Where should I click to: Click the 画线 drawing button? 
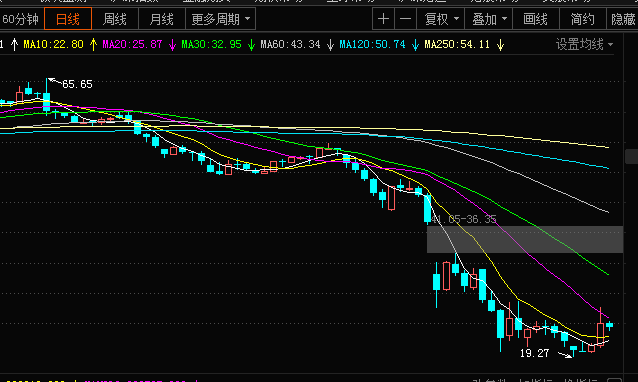535,19
